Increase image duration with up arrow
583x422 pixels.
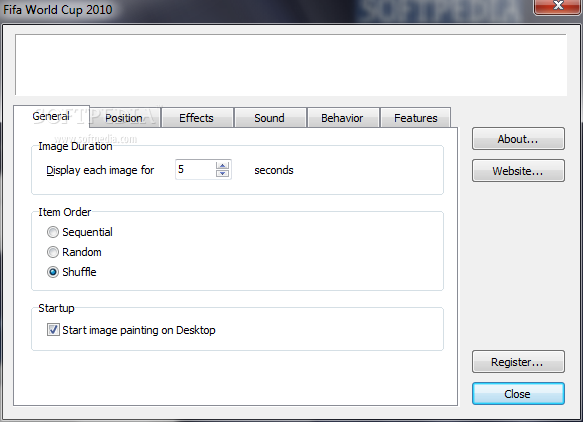pyautogui.click(x=222, y=165)
